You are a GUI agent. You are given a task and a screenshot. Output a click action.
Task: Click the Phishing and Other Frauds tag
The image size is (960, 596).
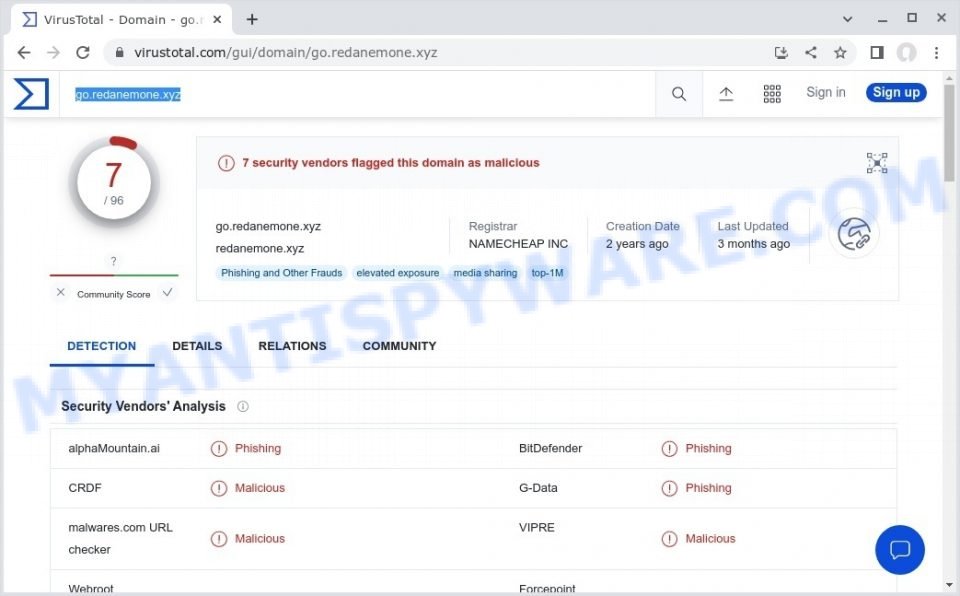coord(282,273)
